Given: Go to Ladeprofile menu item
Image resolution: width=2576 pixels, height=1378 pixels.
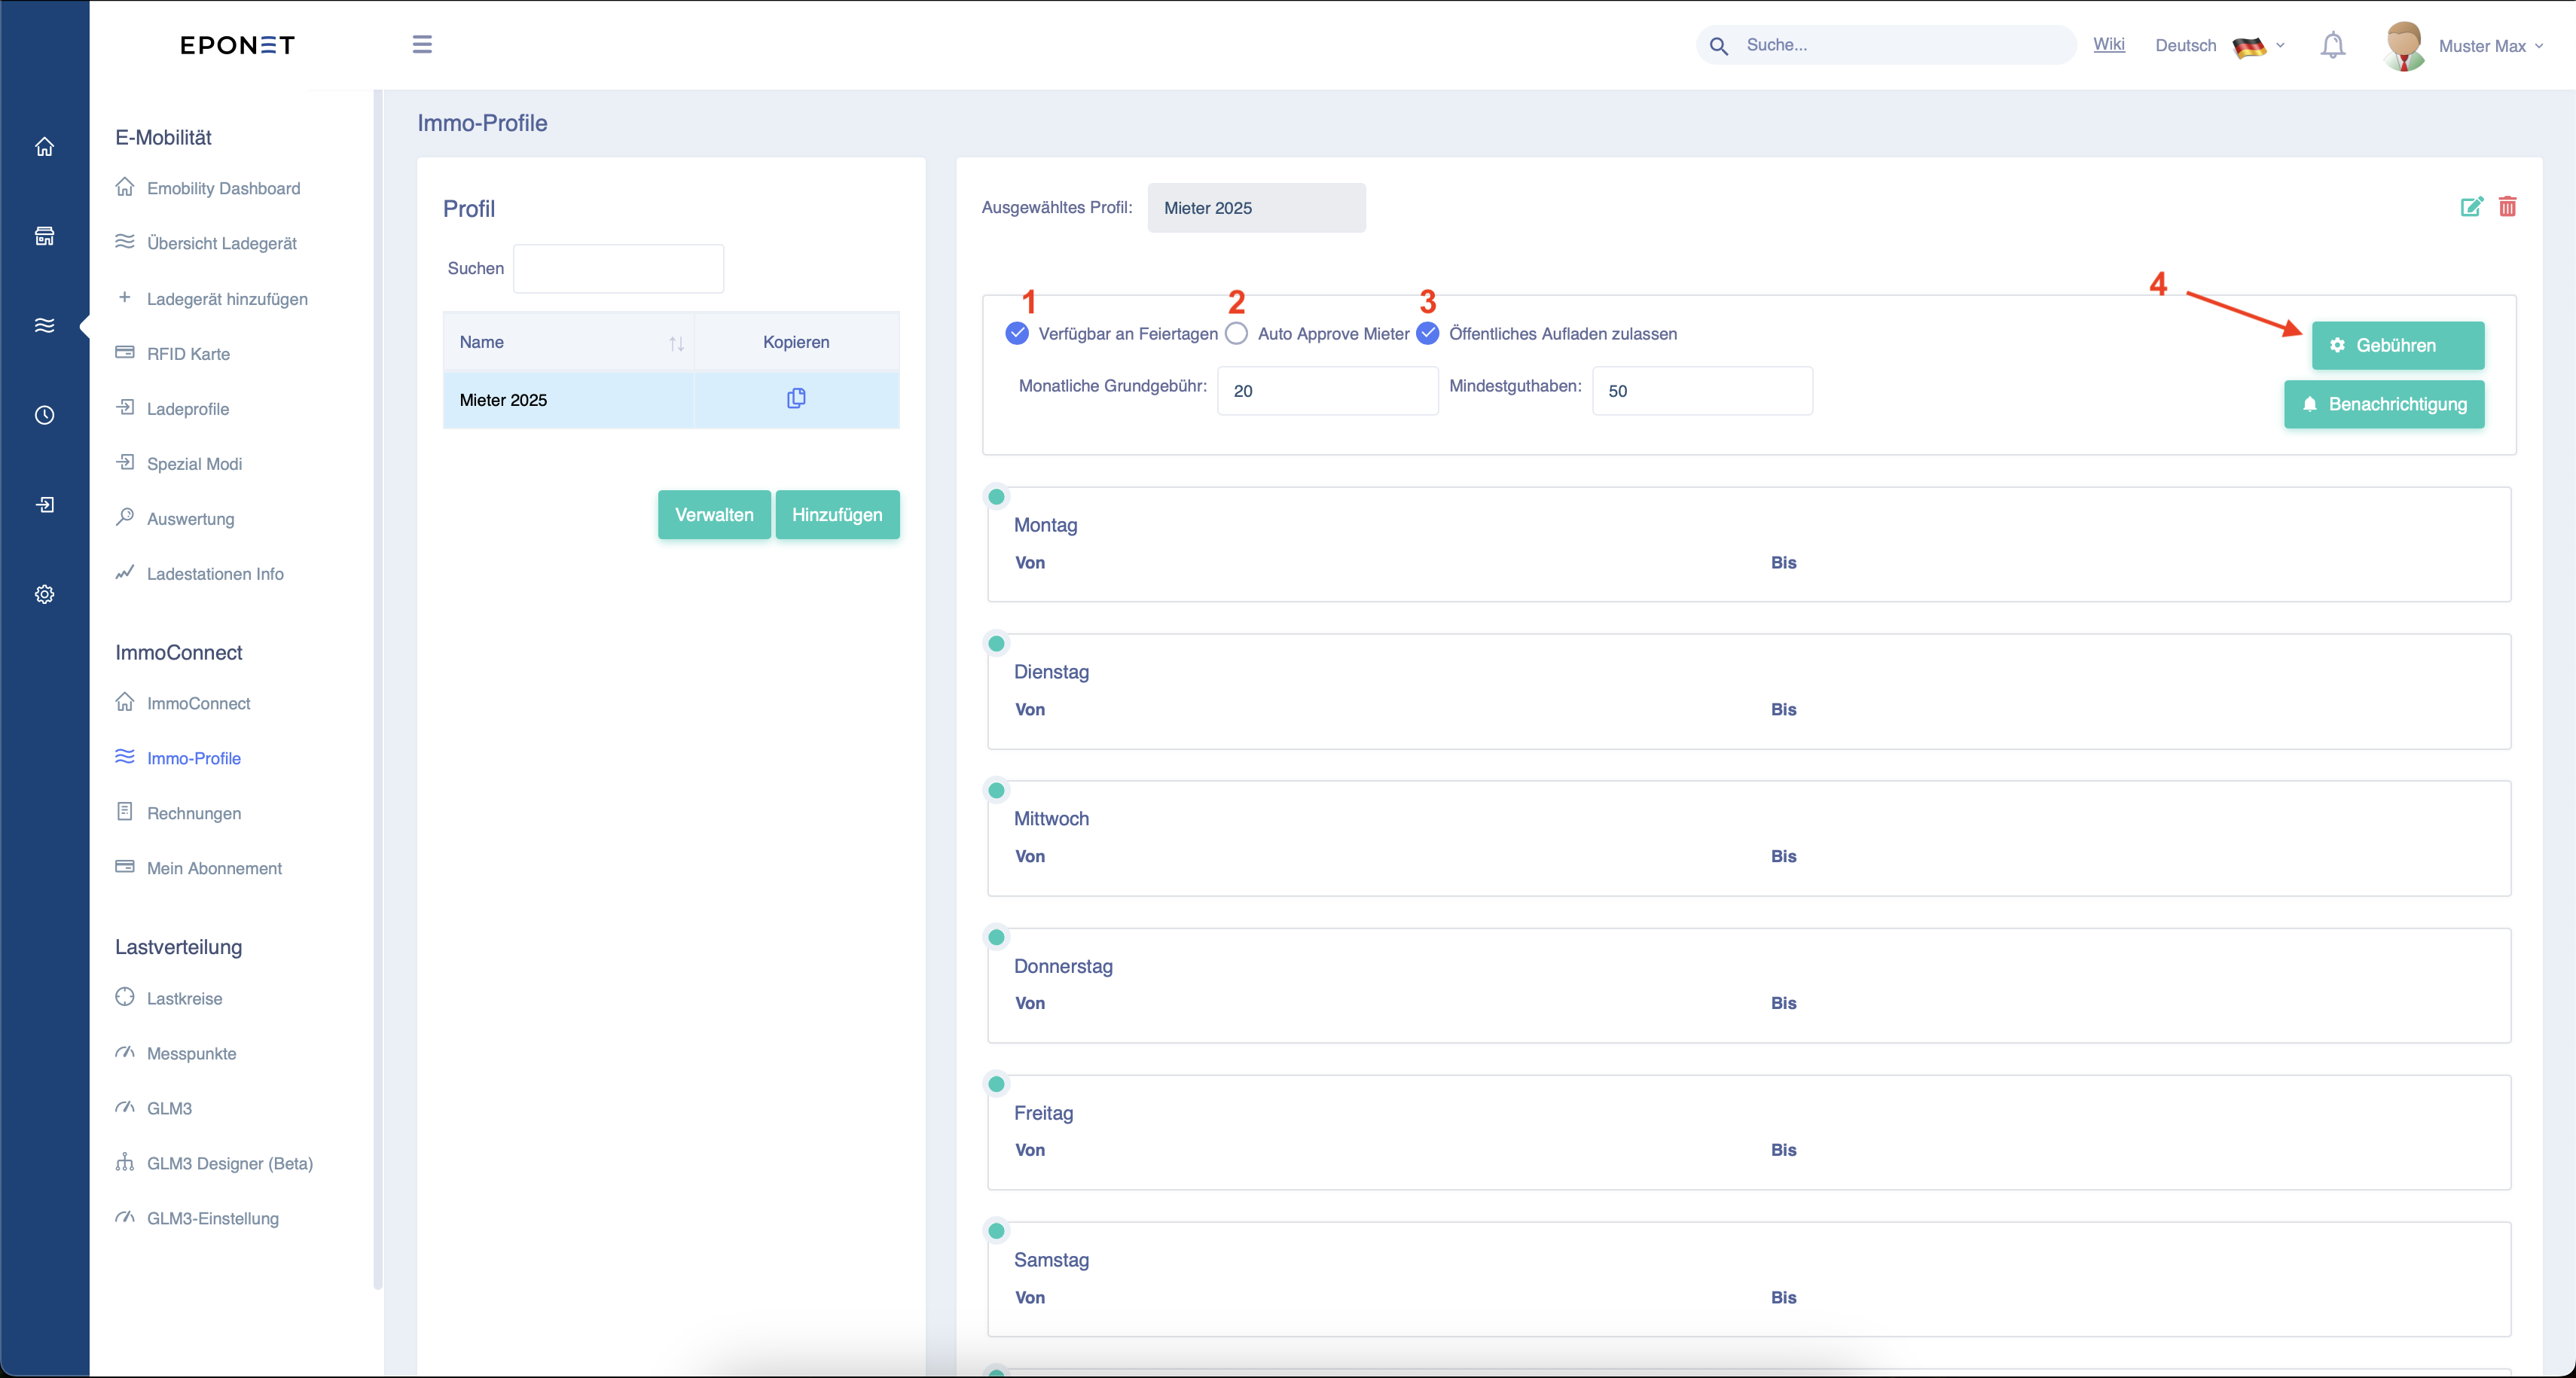Looking at the screenshot, I should pos(188,409).
